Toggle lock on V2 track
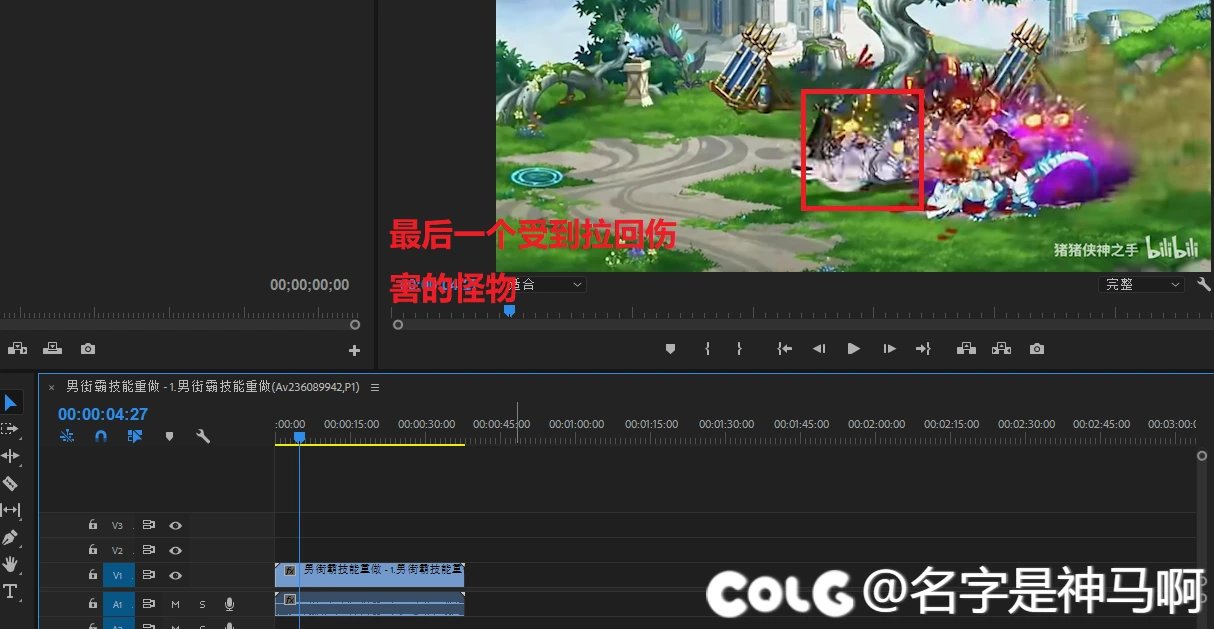The height and width of the screenshot is (629, 1214). 93,550
